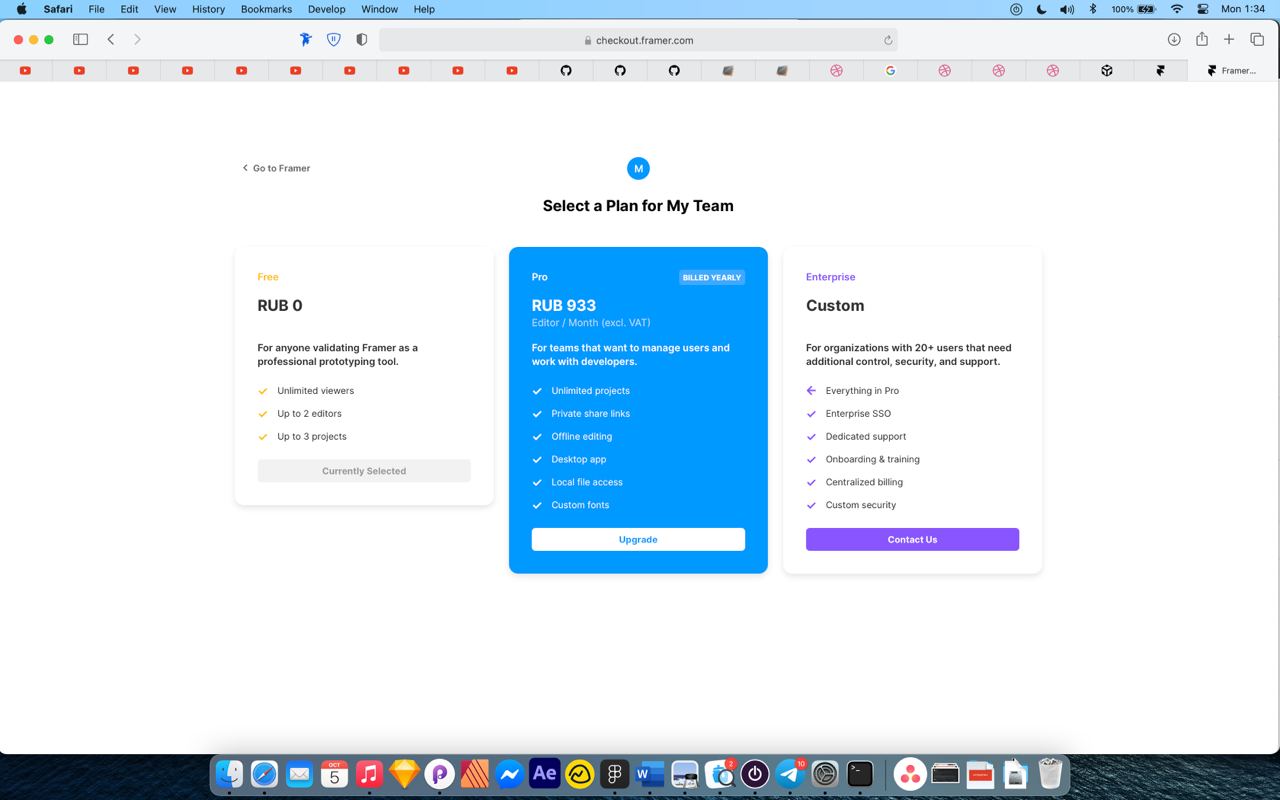
Task: Open the Apple menu
Action: [21, 9]
